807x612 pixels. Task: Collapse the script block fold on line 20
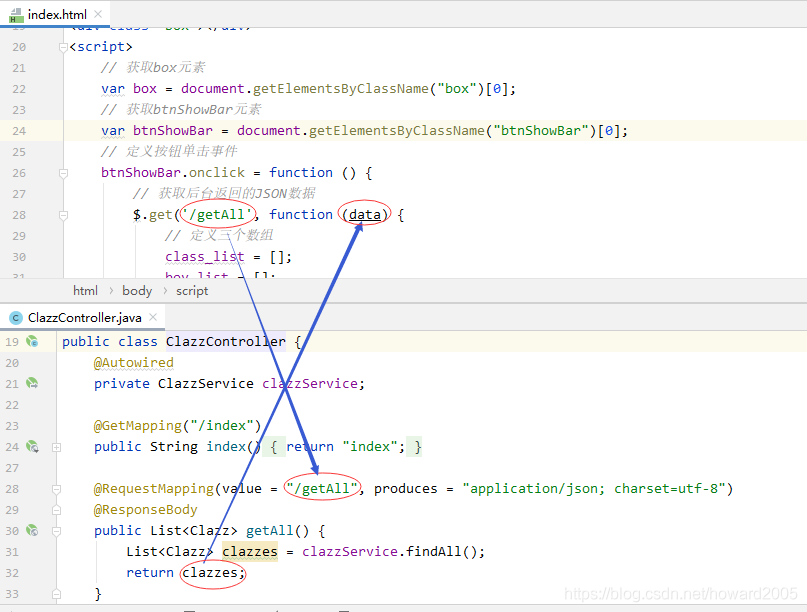tap(62, 46)
